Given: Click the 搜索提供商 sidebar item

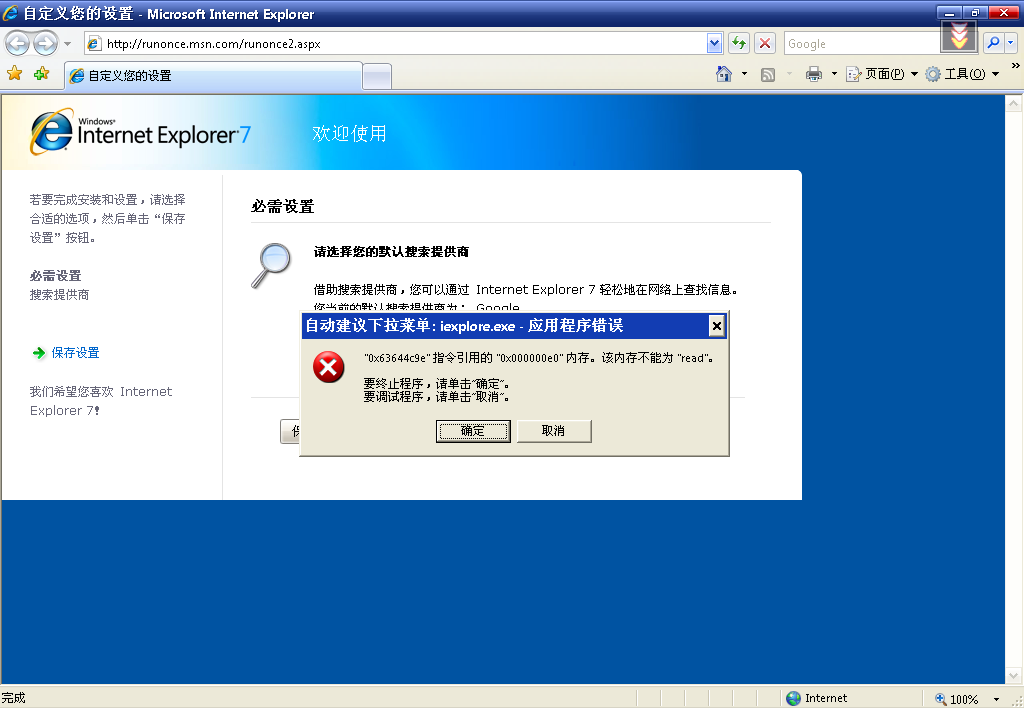Looking at the screenshot, I should coord(59,295).
